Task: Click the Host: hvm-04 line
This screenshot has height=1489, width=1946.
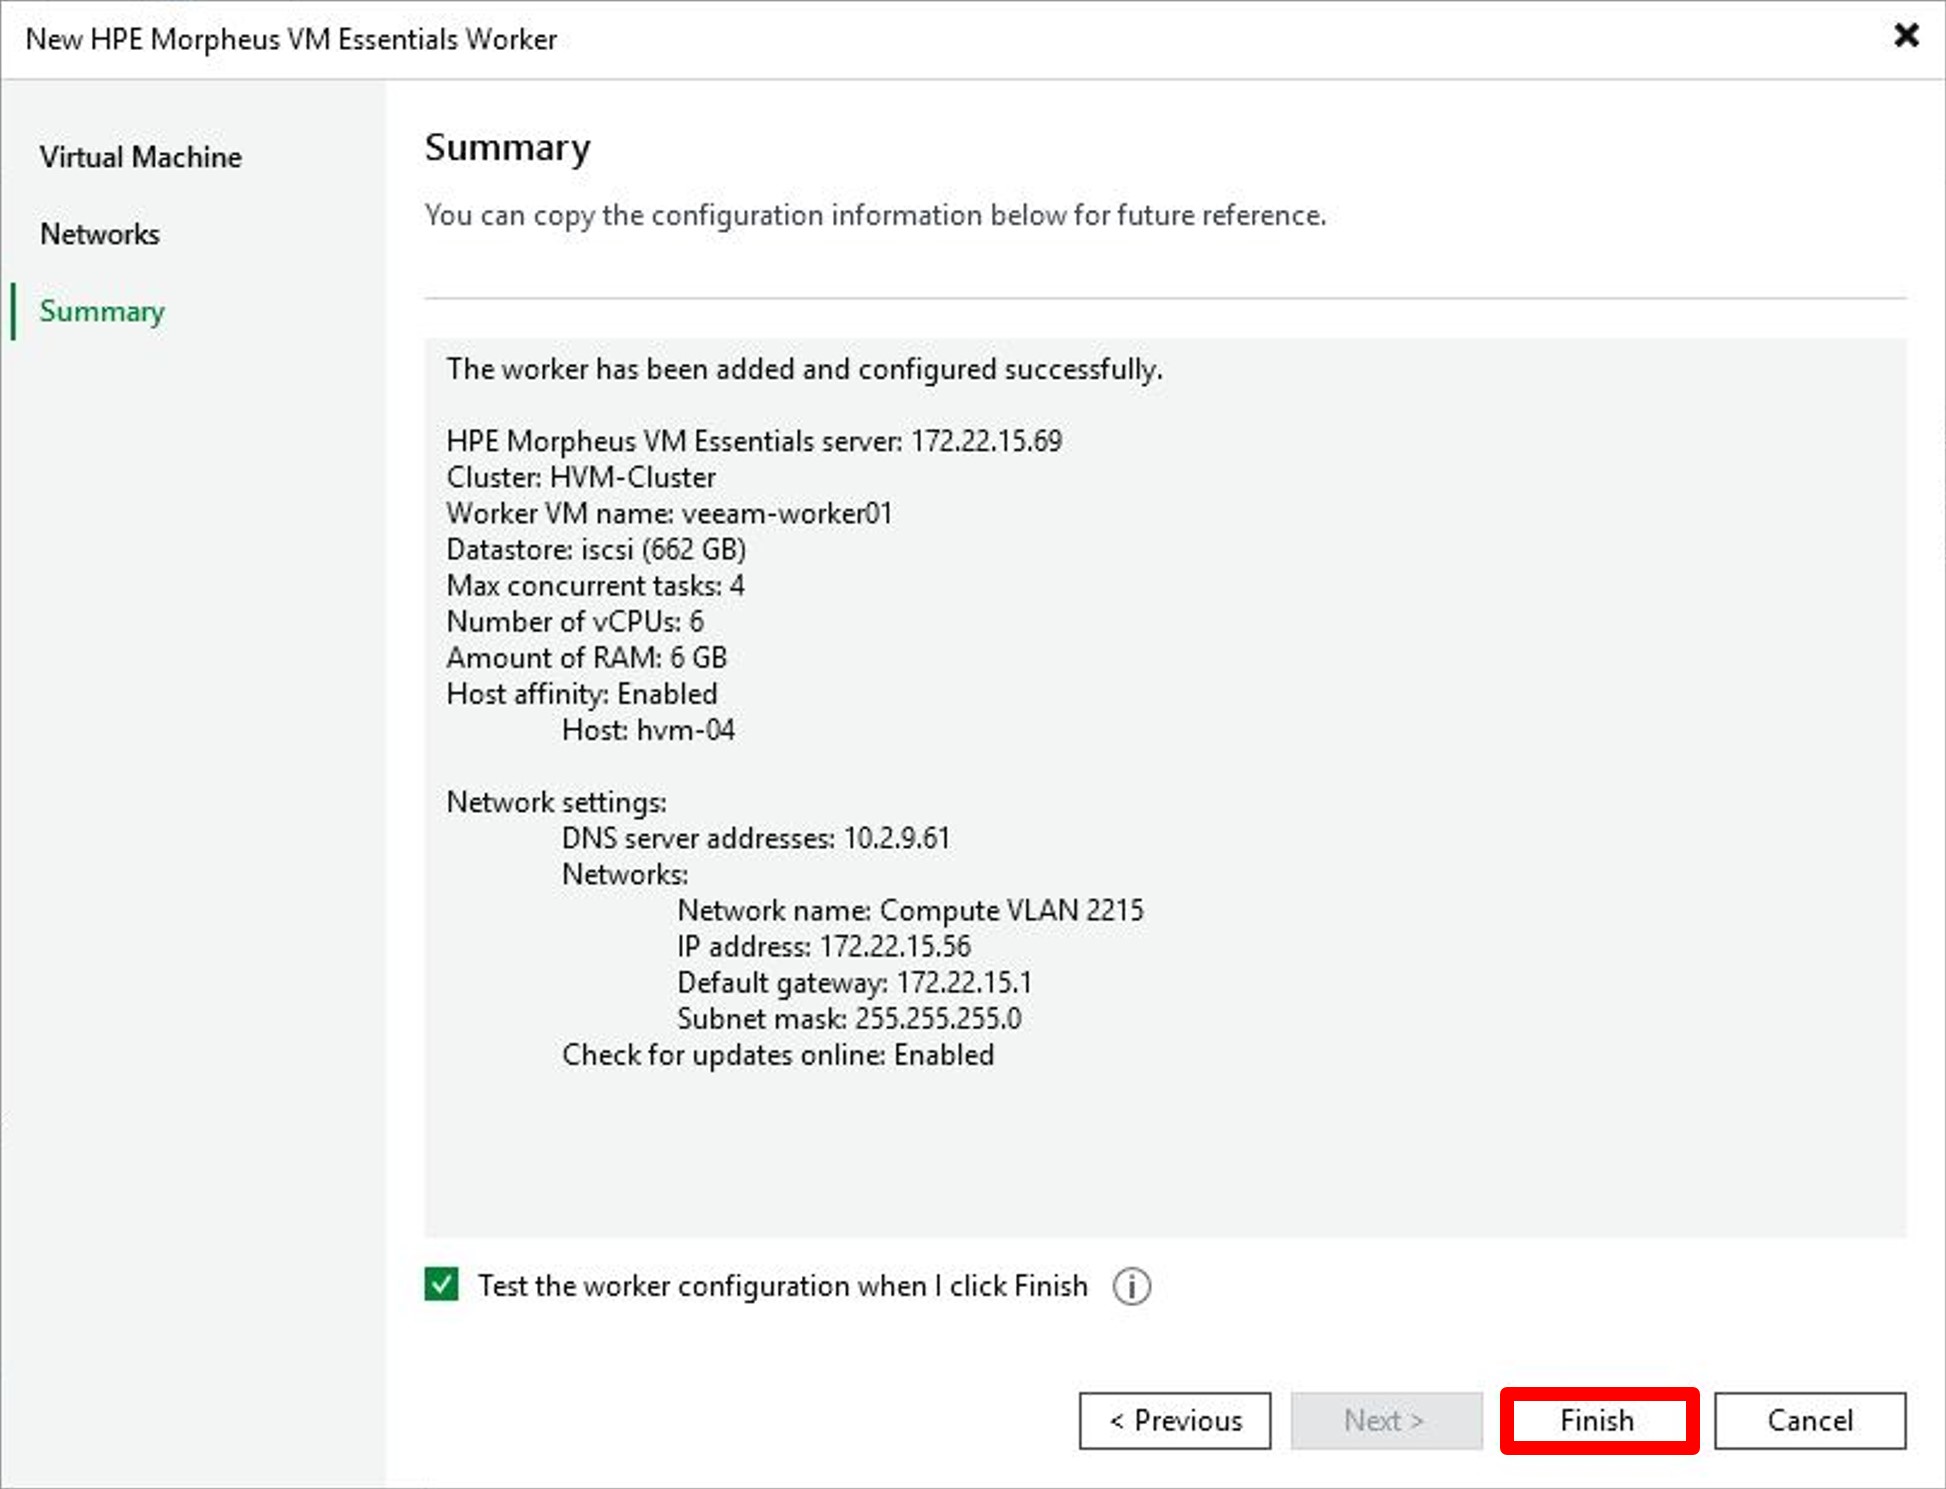Action: [649, 730]
